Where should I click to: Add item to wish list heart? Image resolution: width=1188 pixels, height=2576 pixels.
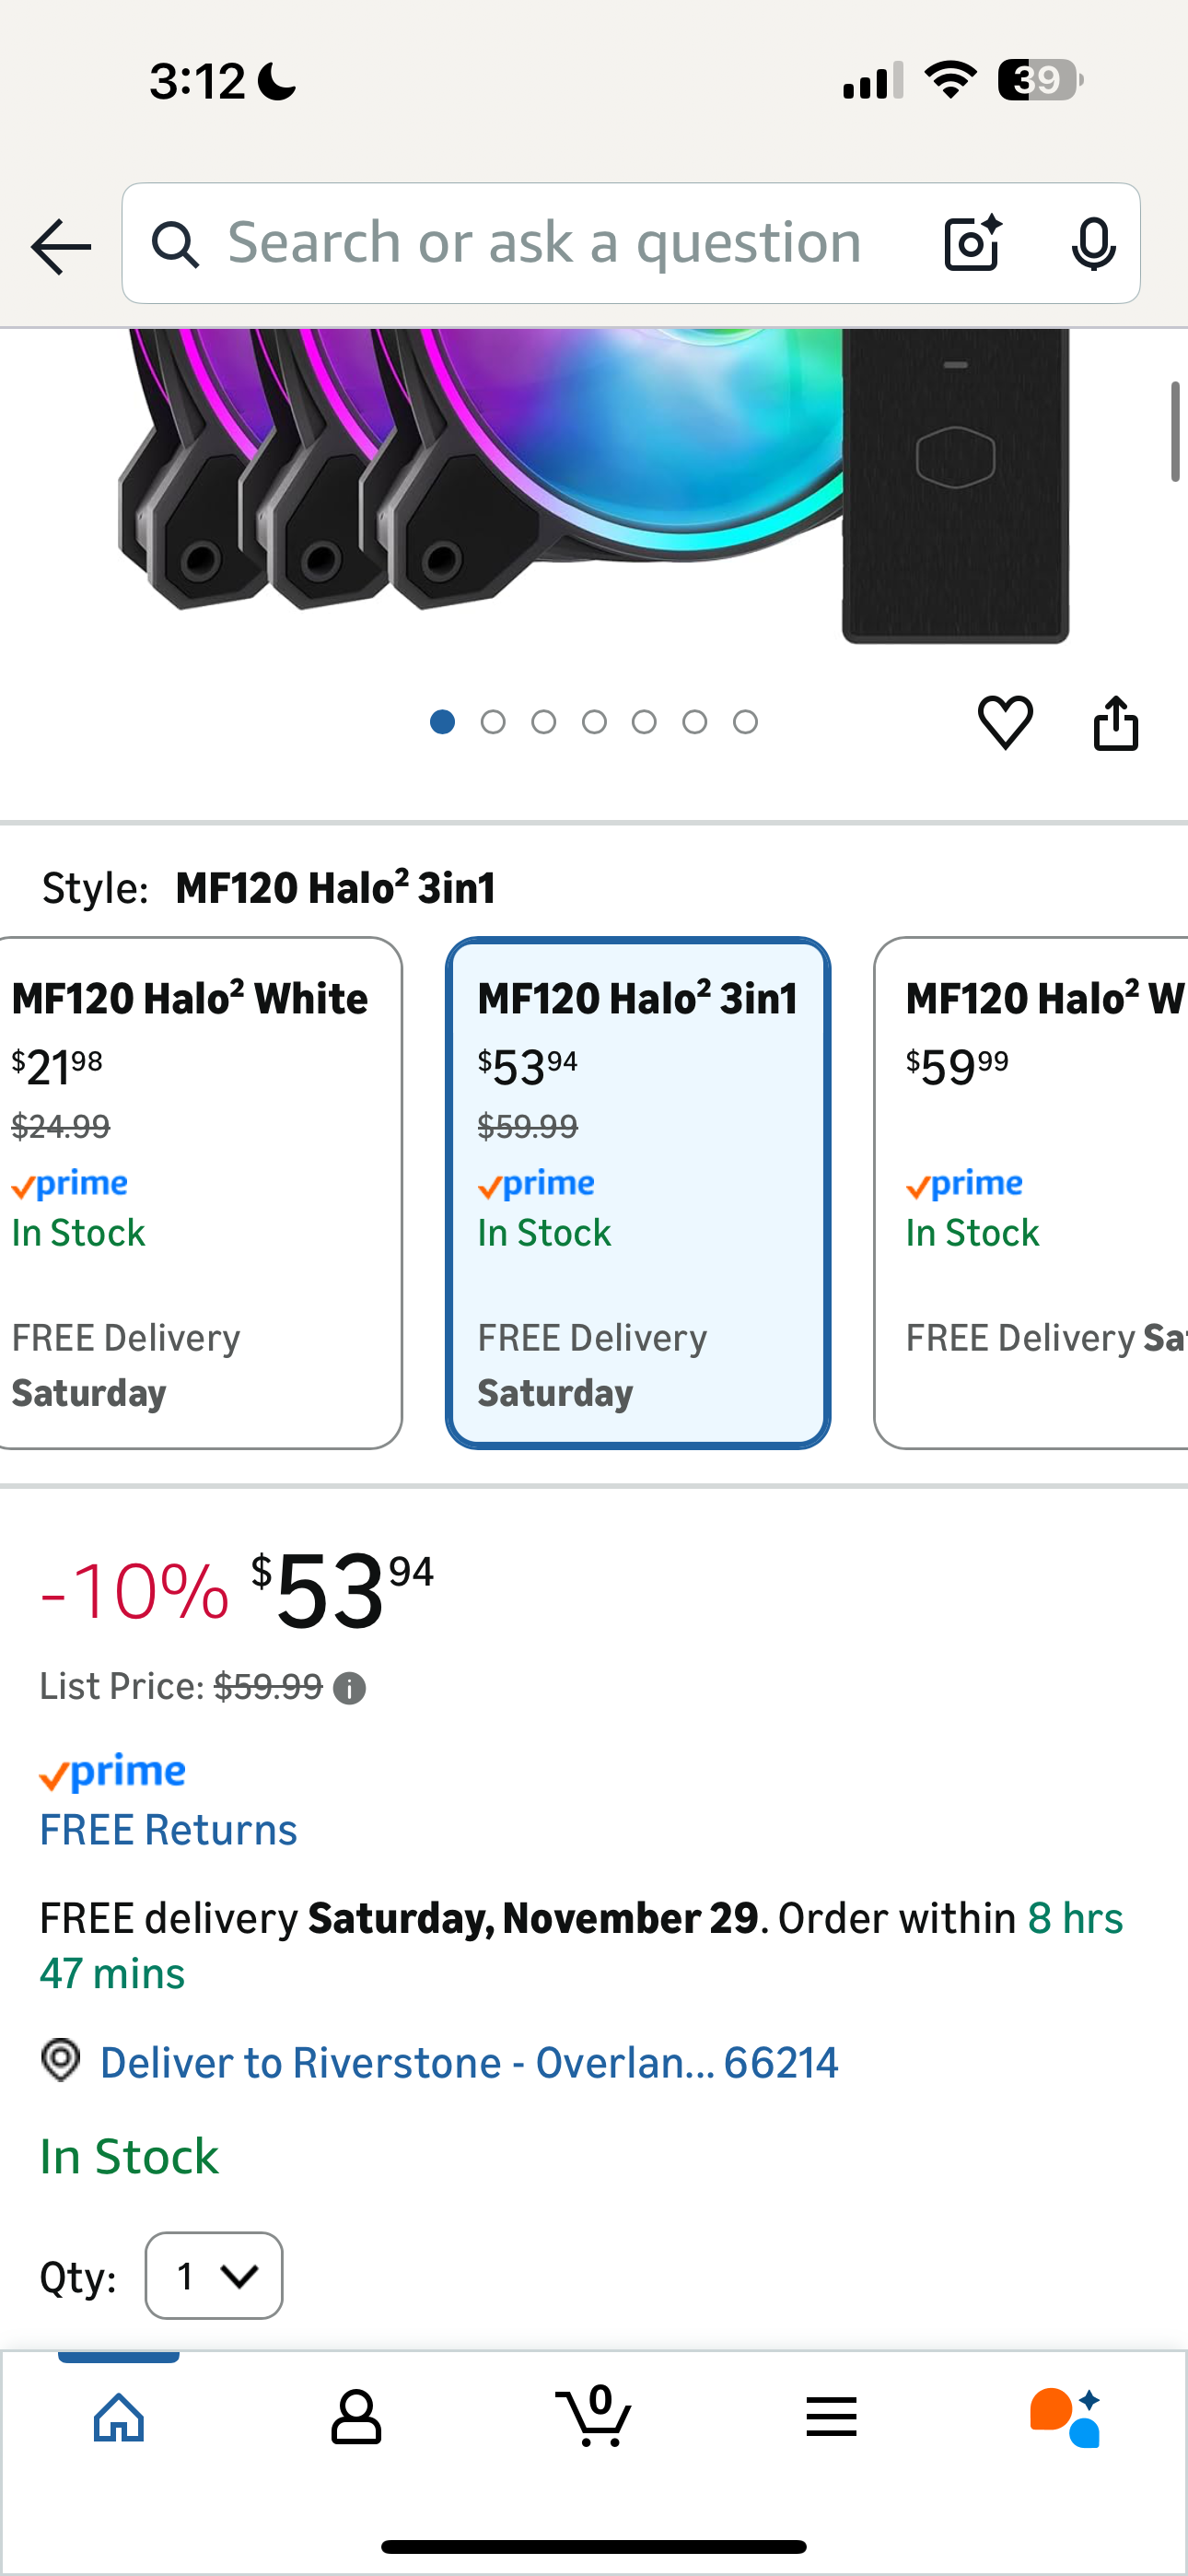coord(1005,722)
